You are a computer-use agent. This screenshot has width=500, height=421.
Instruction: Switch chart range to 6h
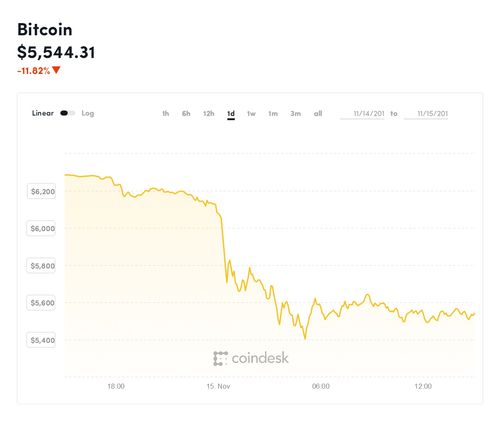click(186, 114)
